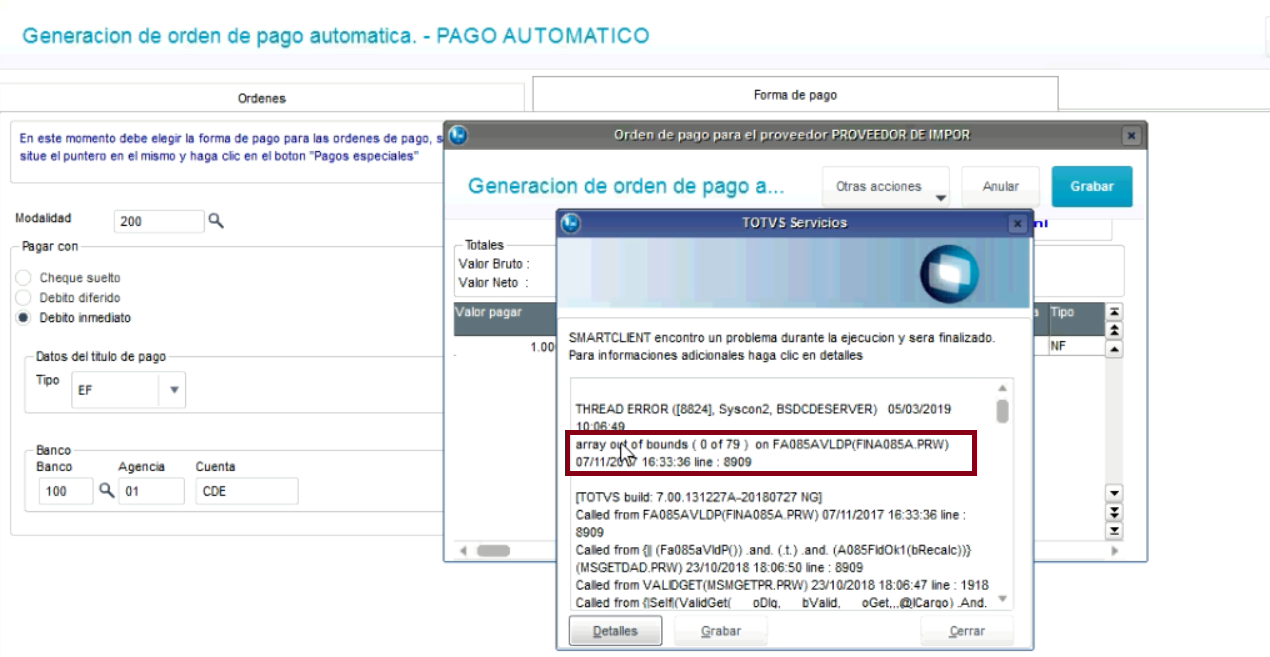Switch to the Forma de pago tab
Image resolution: width=1270 pixels, height=657 pixels.
[795, 95]
